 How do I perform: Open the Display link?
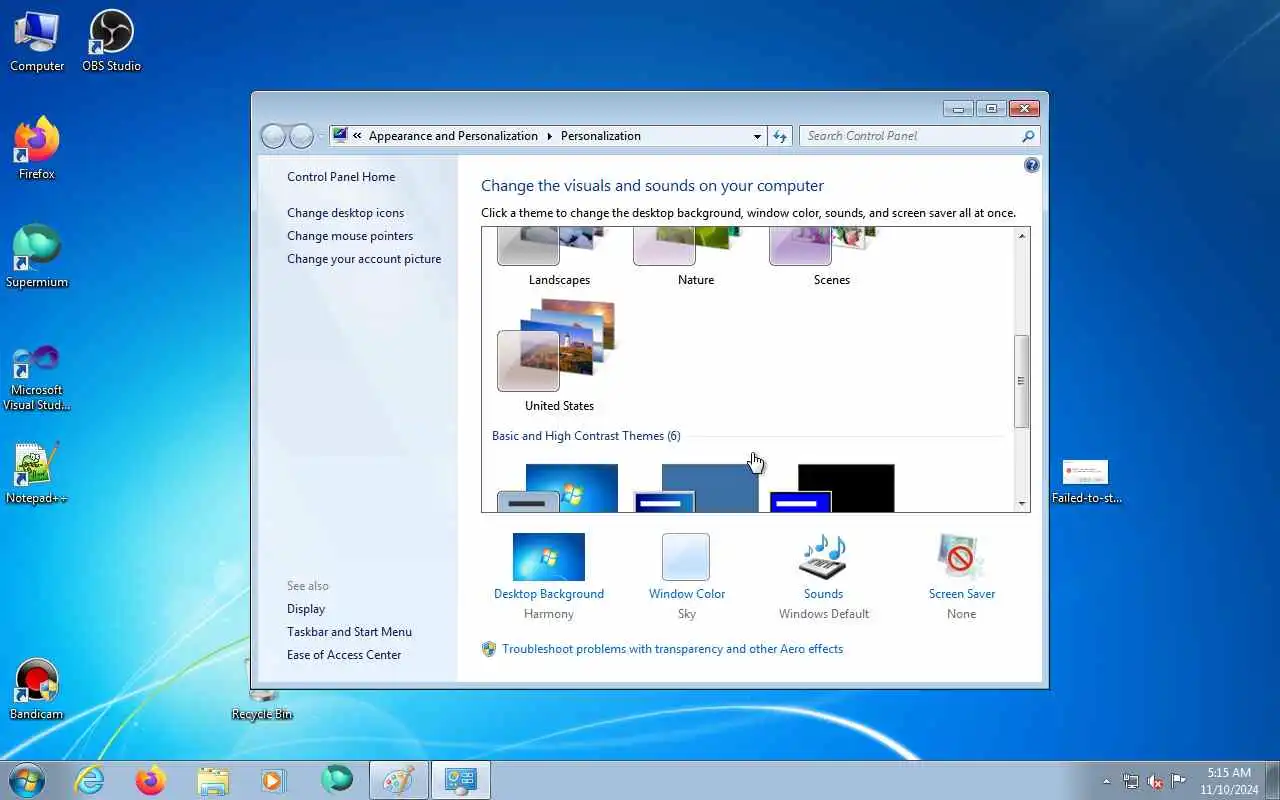[306, 609]
